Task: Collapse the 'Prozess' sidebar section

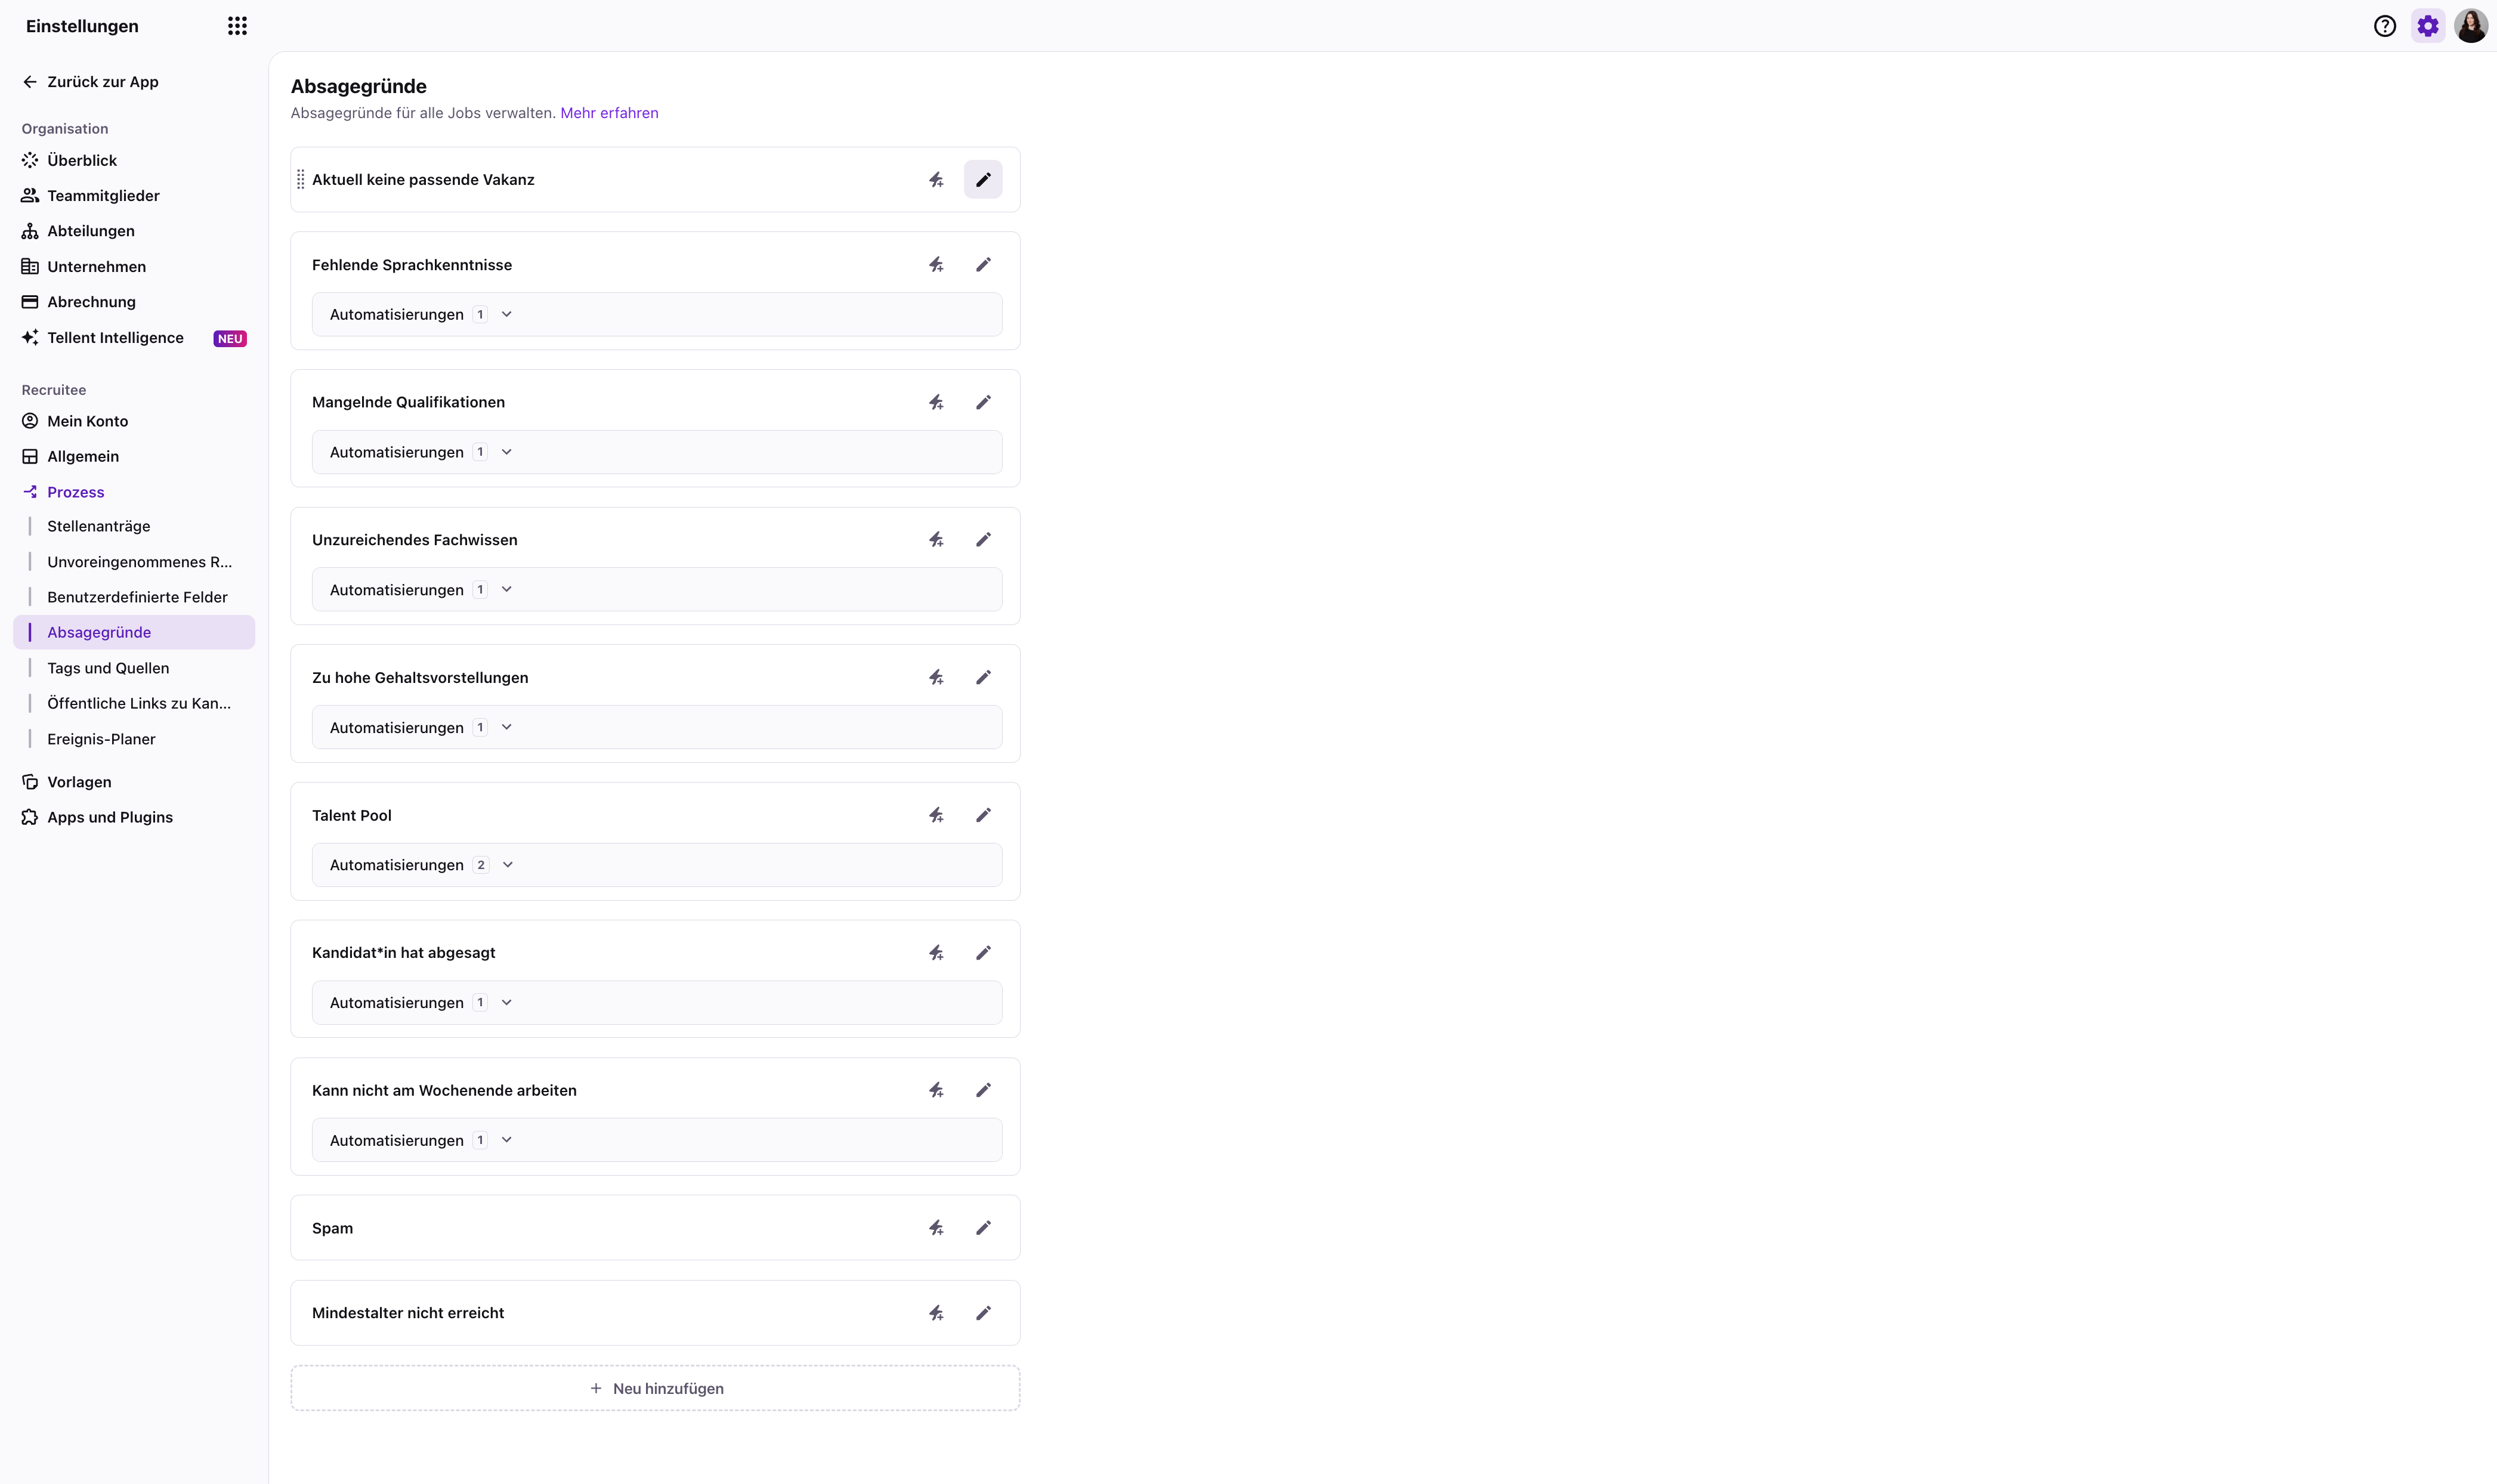Action: pos(75,492)
